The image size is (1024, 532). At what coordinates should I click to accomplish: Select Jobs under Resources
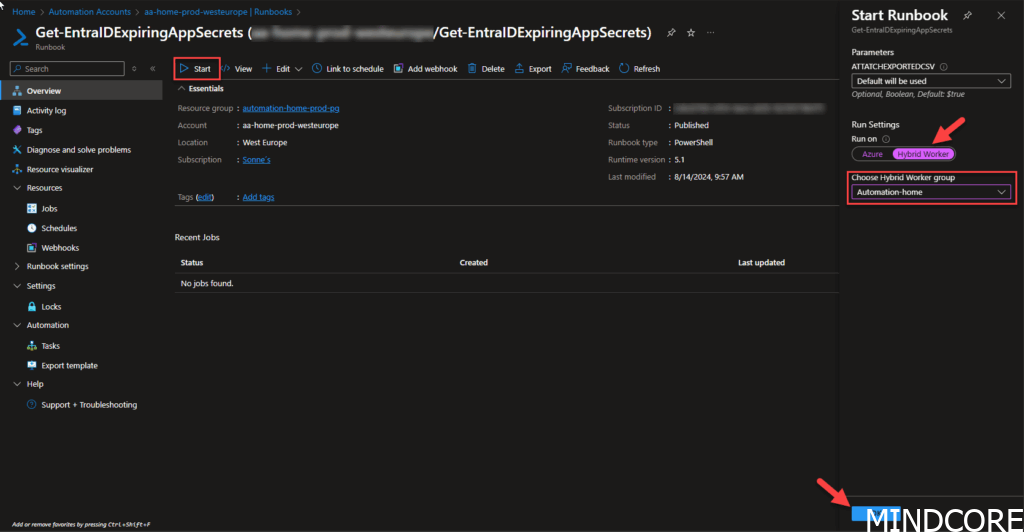point(50,209)
